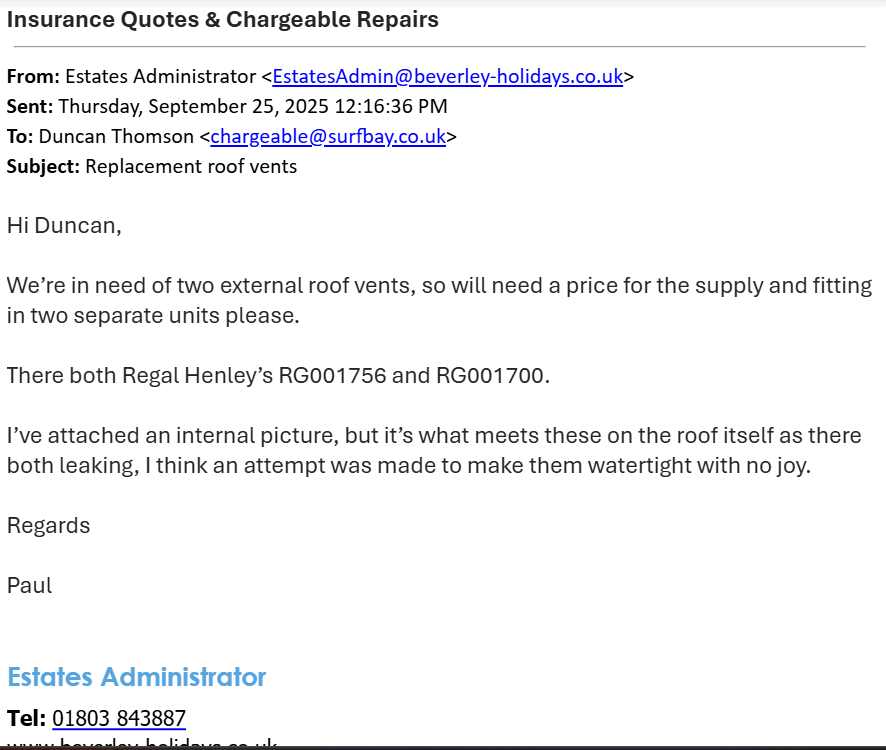Image resolution: width=886 pixels, height=750 pixels.
Task: Click the bold Sent: label
Action: pyautogui.click(x=30, y=107)
